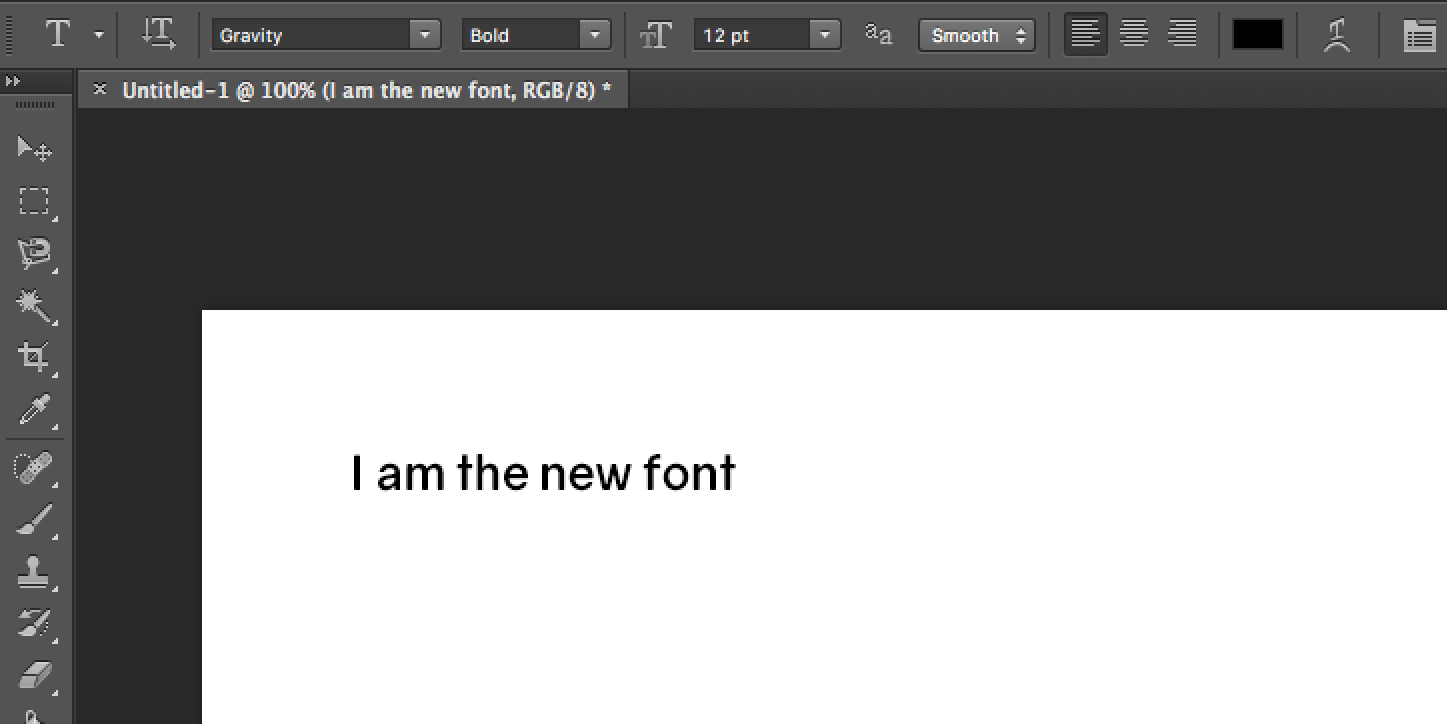Open the text color swatch picker
Image resolution: width=1447 pixels, height=724 pixels.
tap(1257, 33)
